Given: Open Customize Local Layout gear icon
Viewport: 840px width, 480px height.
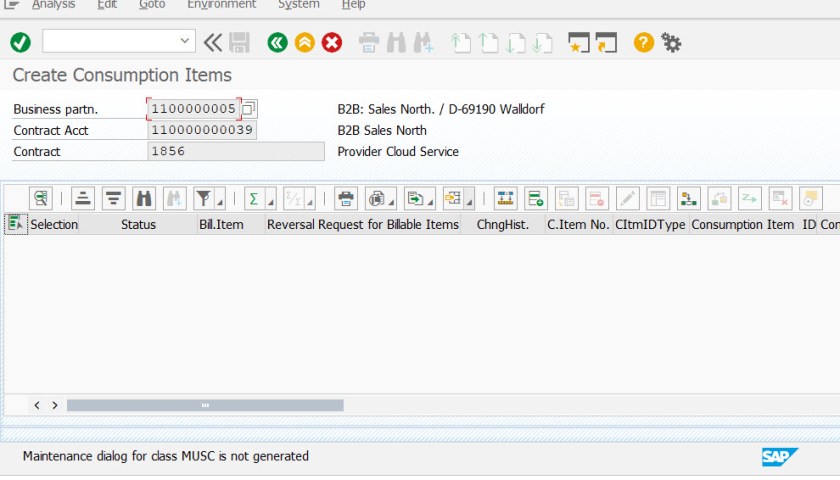Looking at the screenshot, I should click(x=671, y=42).
